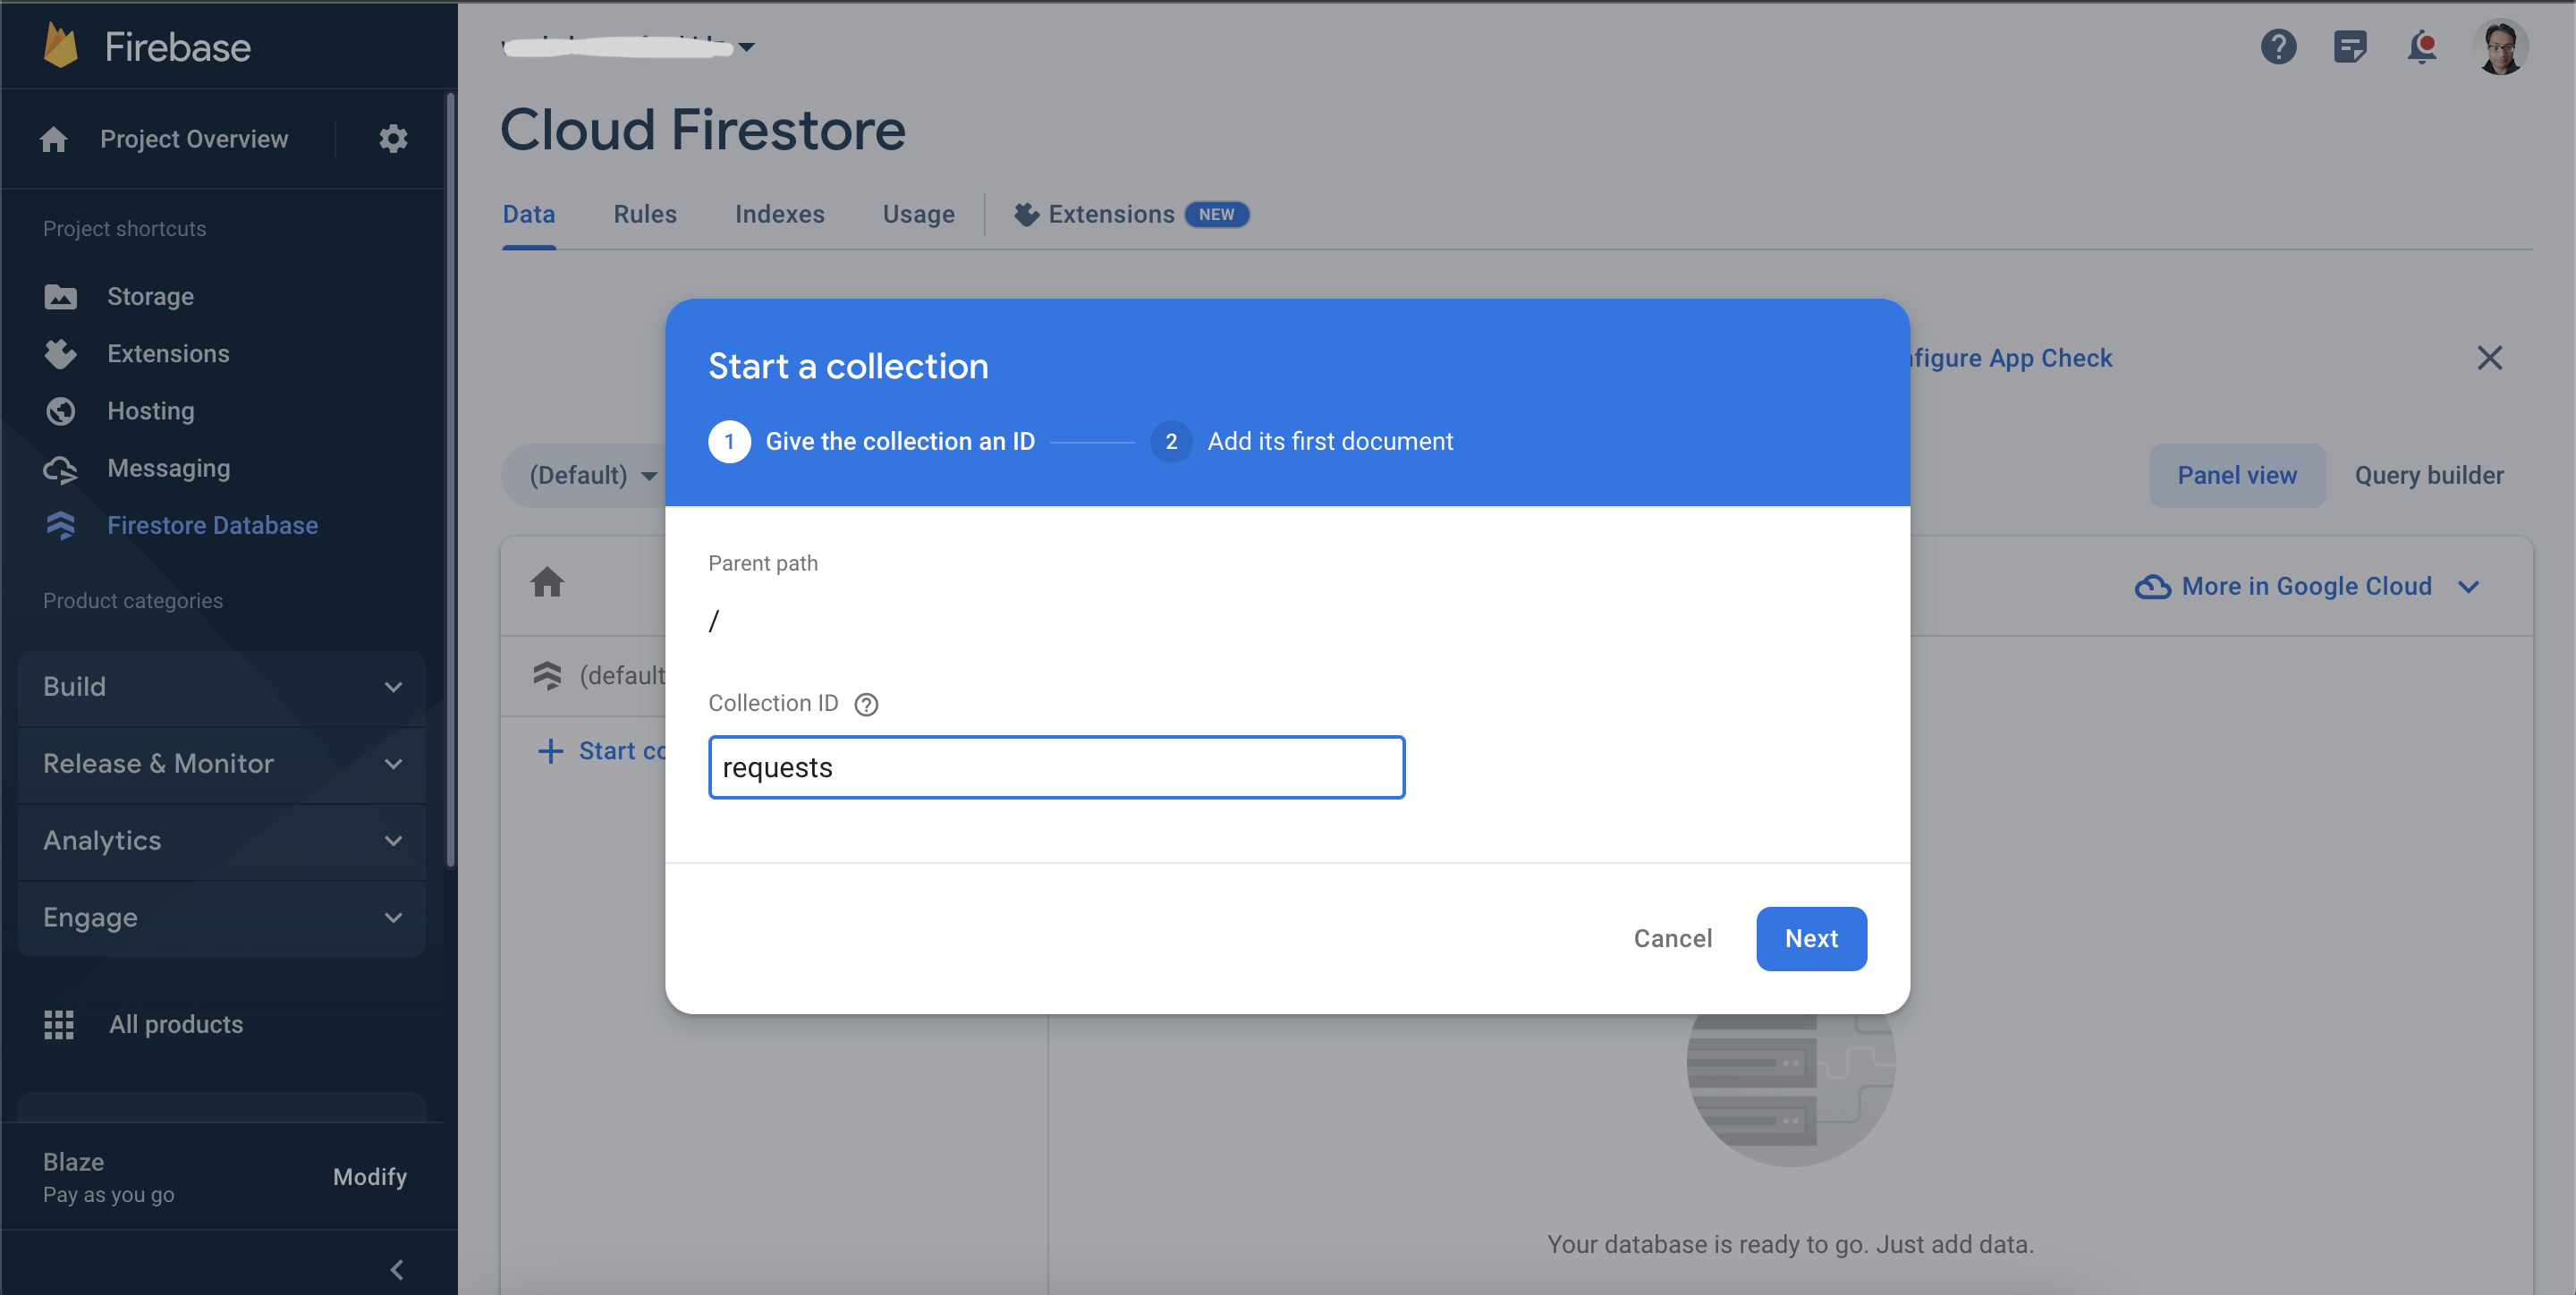Click Modify next to Blaze plan

pos(370,1177)
